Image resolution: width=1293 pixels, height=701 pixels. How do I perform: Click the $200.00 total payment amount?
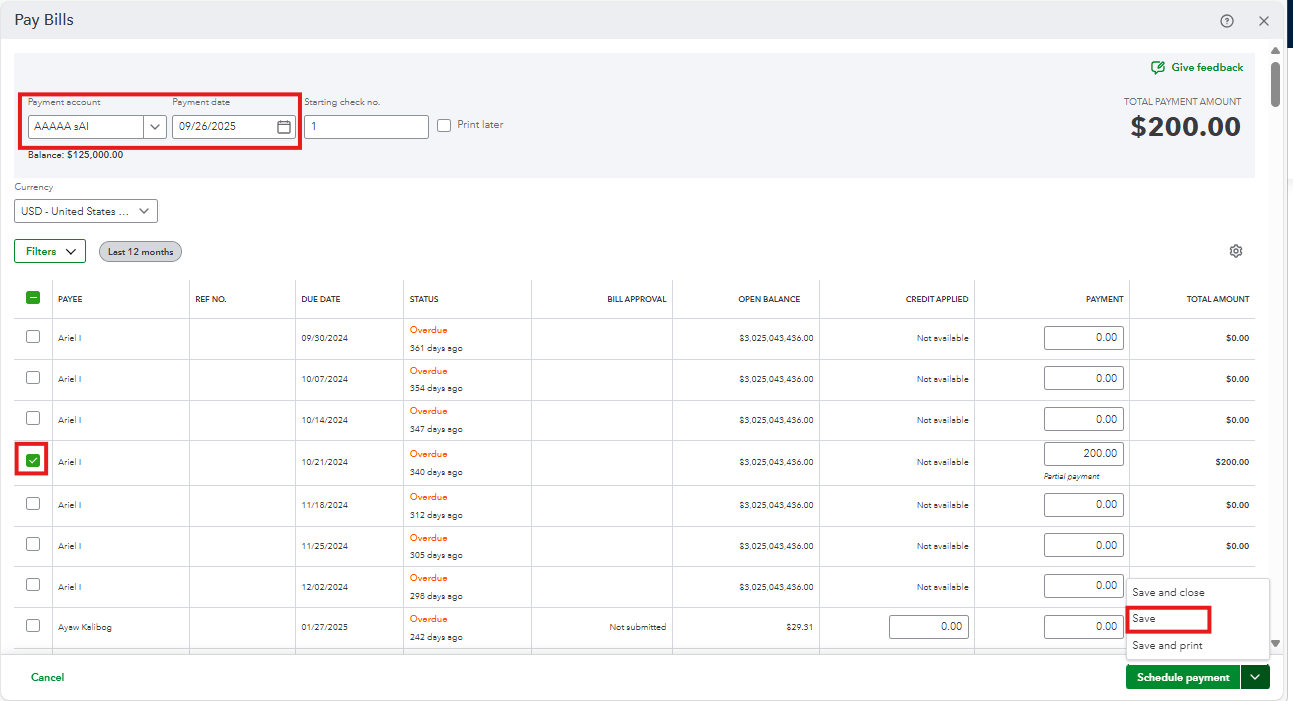click(x=1186, y=127)
